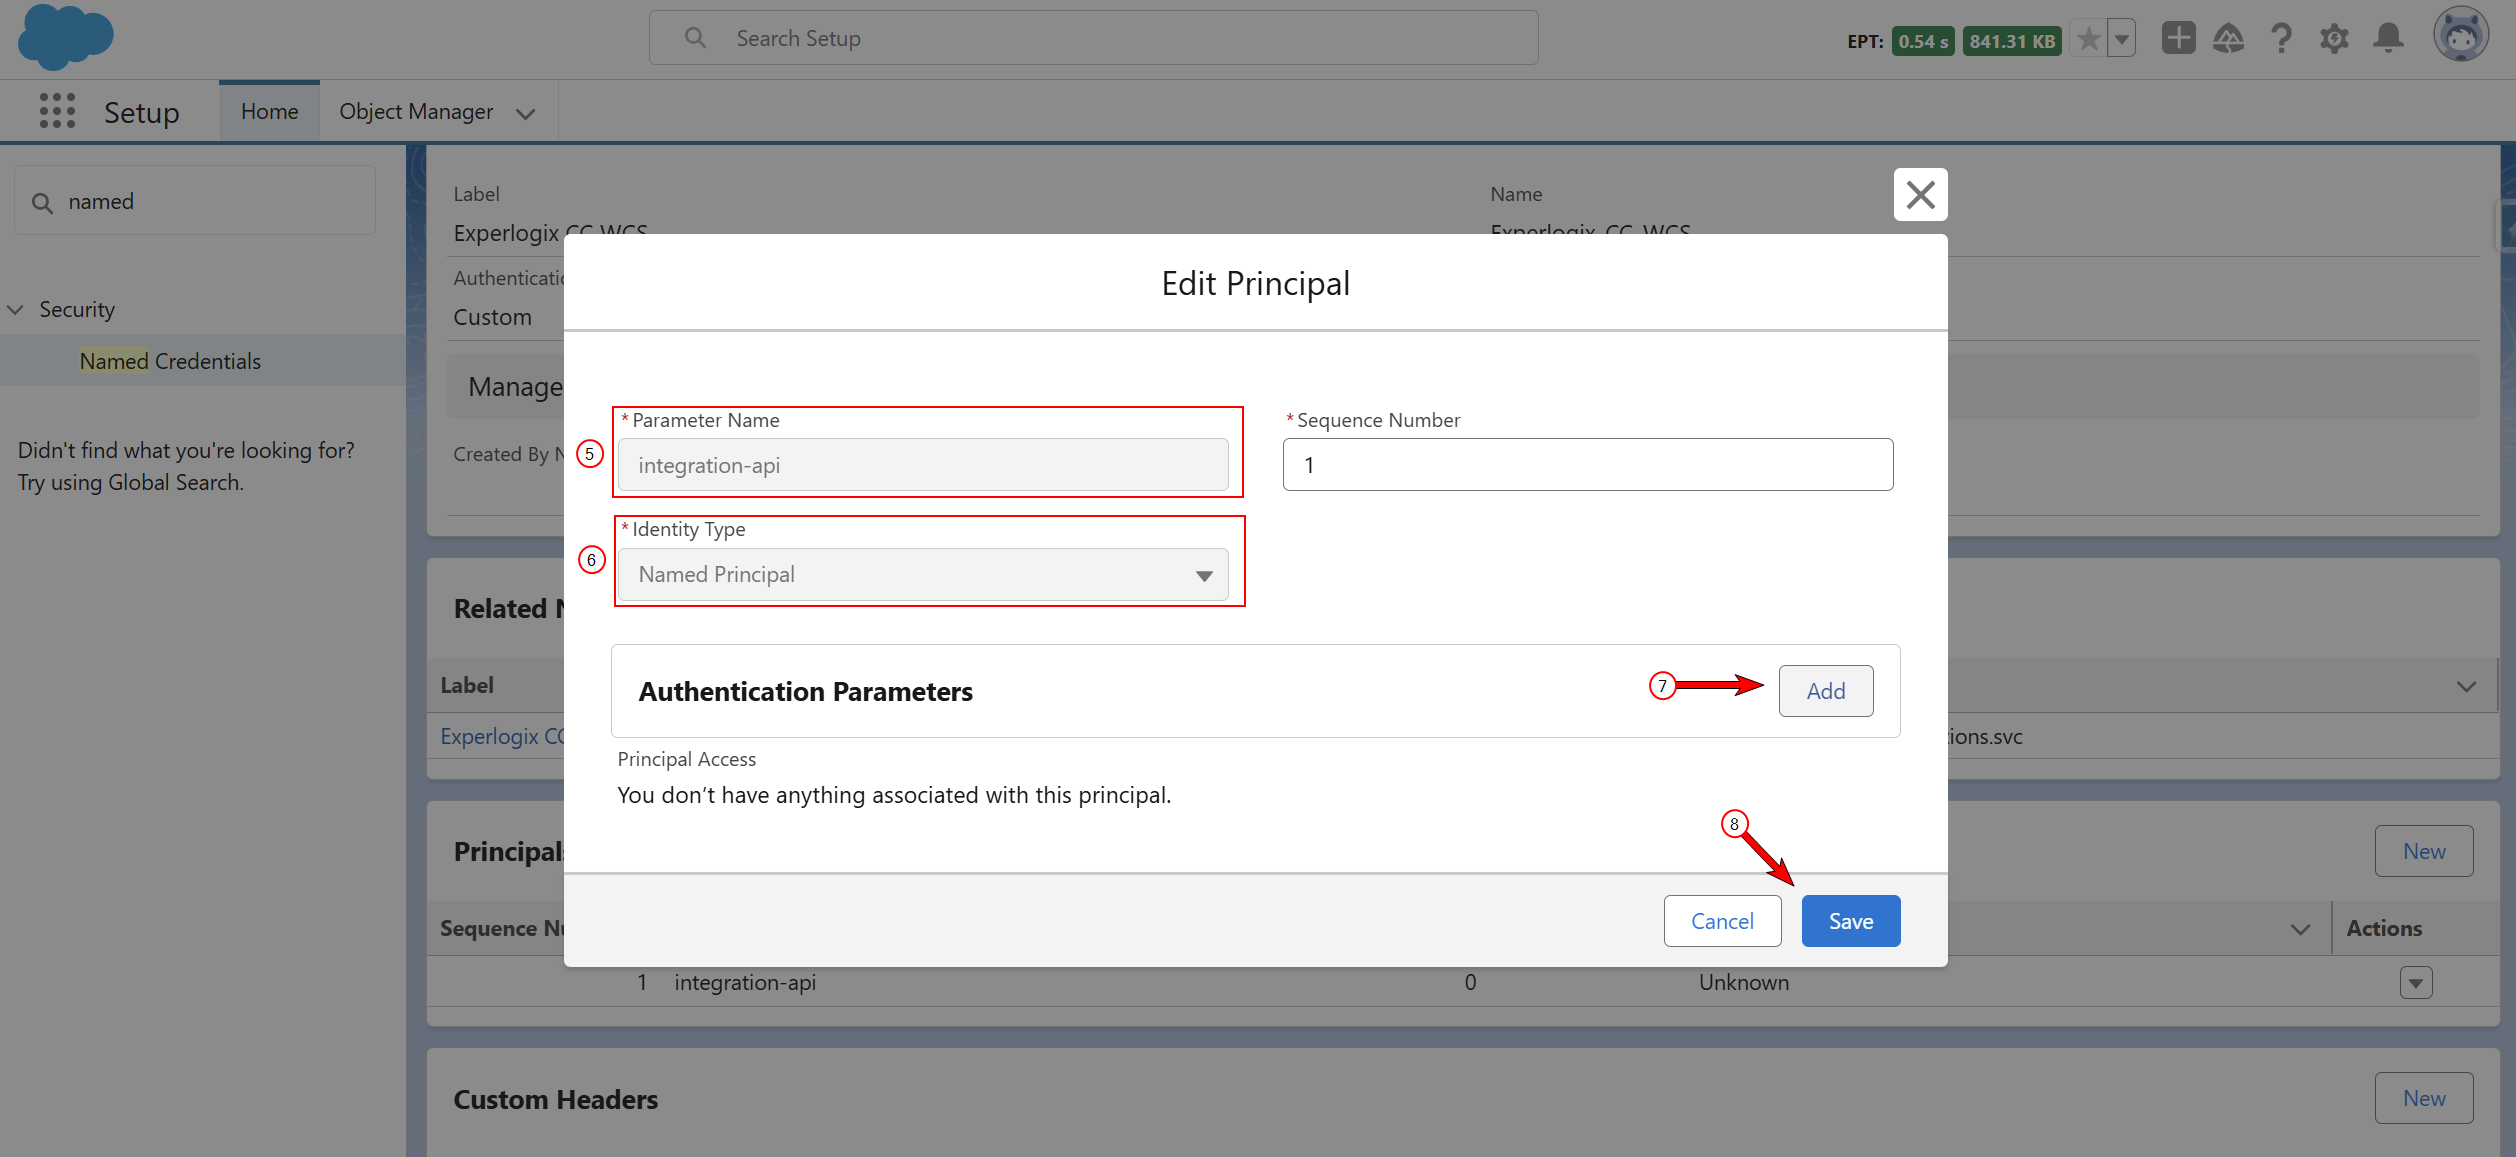Image resolution: width=2516 pixels, height=1157 pixels.
Task: Open the integration-api row actions menu
Action: pos(2416,983)
